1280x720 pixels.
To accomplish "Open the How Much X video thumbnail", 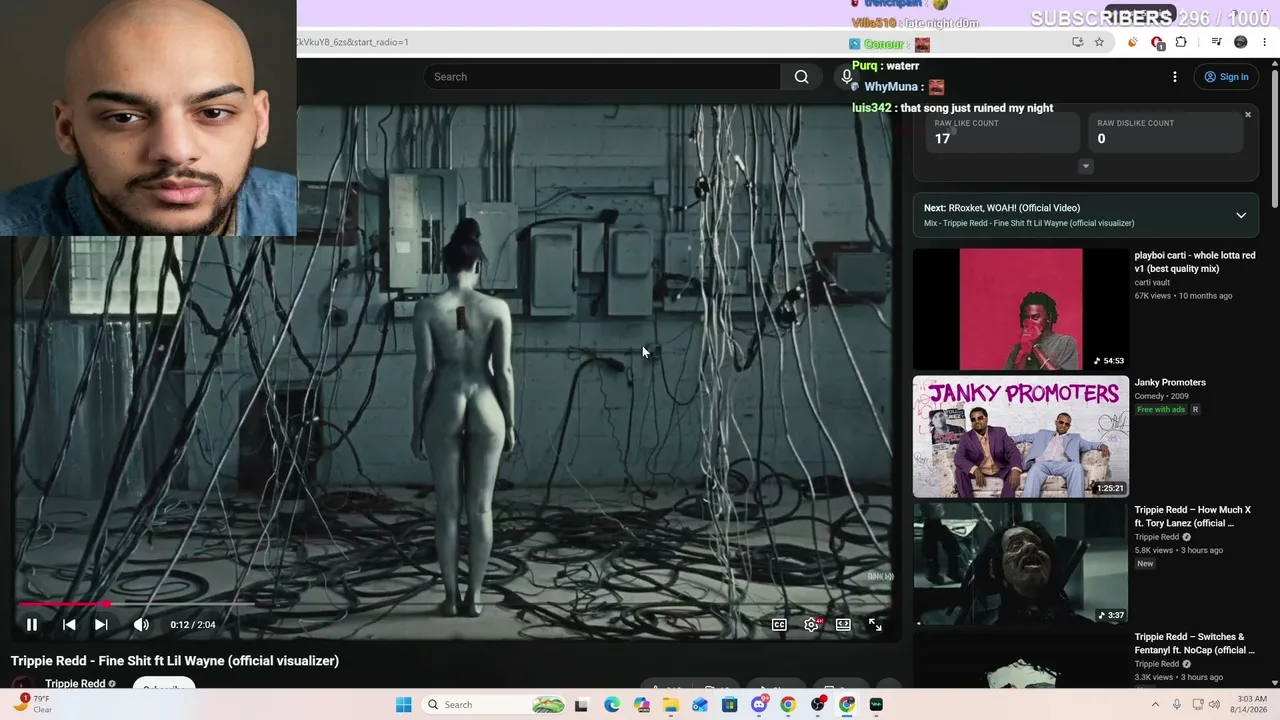I will pyautogui.click(x=1020, y=563).
